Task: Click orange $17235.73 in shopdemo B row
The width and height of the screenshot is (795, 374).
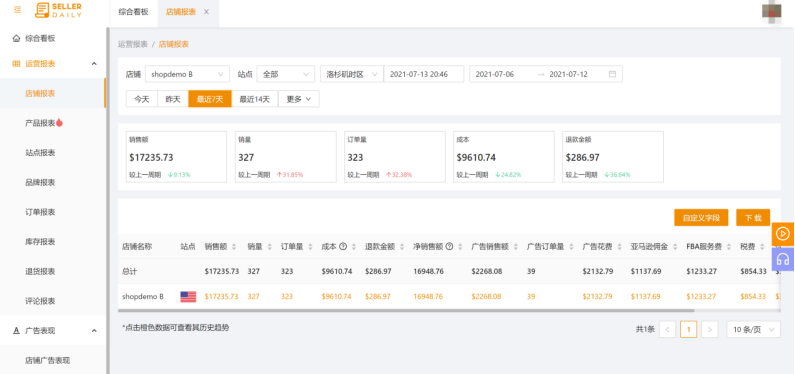Action: click(x=222, y=296)
